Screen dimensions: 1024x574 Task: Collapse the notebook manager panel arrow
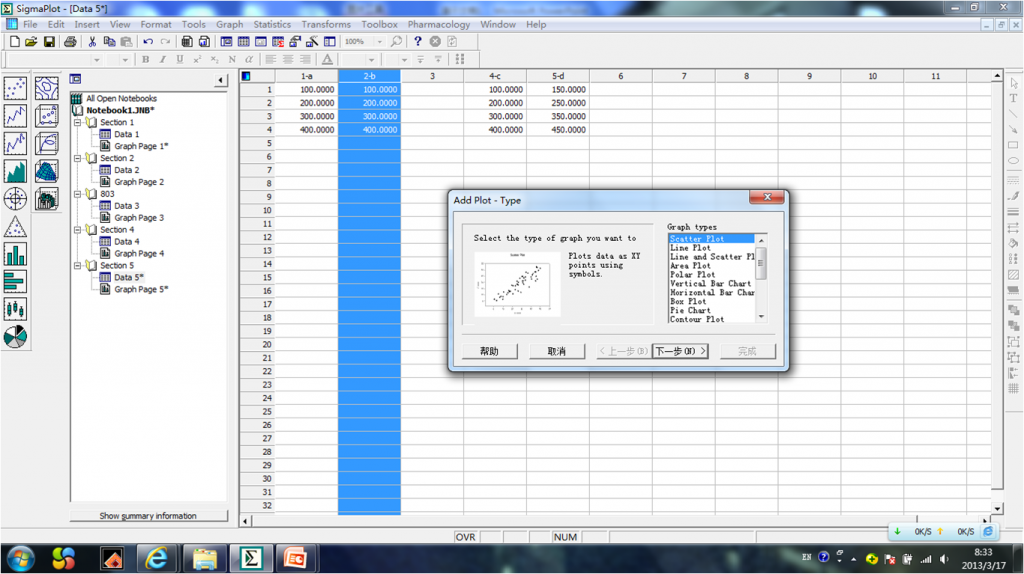(221, 80)
